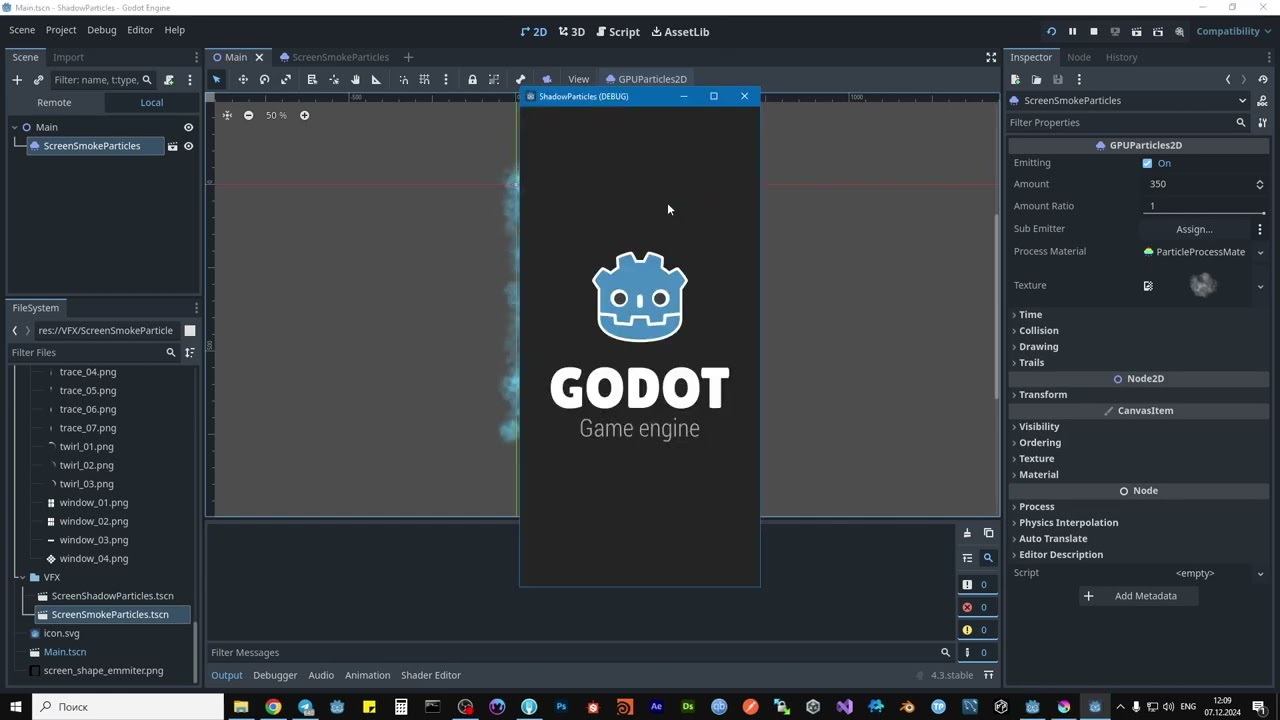Toggle grid snap in viewport toolbar
This screenshot has height=720, width=1280.
coord(424,79)
